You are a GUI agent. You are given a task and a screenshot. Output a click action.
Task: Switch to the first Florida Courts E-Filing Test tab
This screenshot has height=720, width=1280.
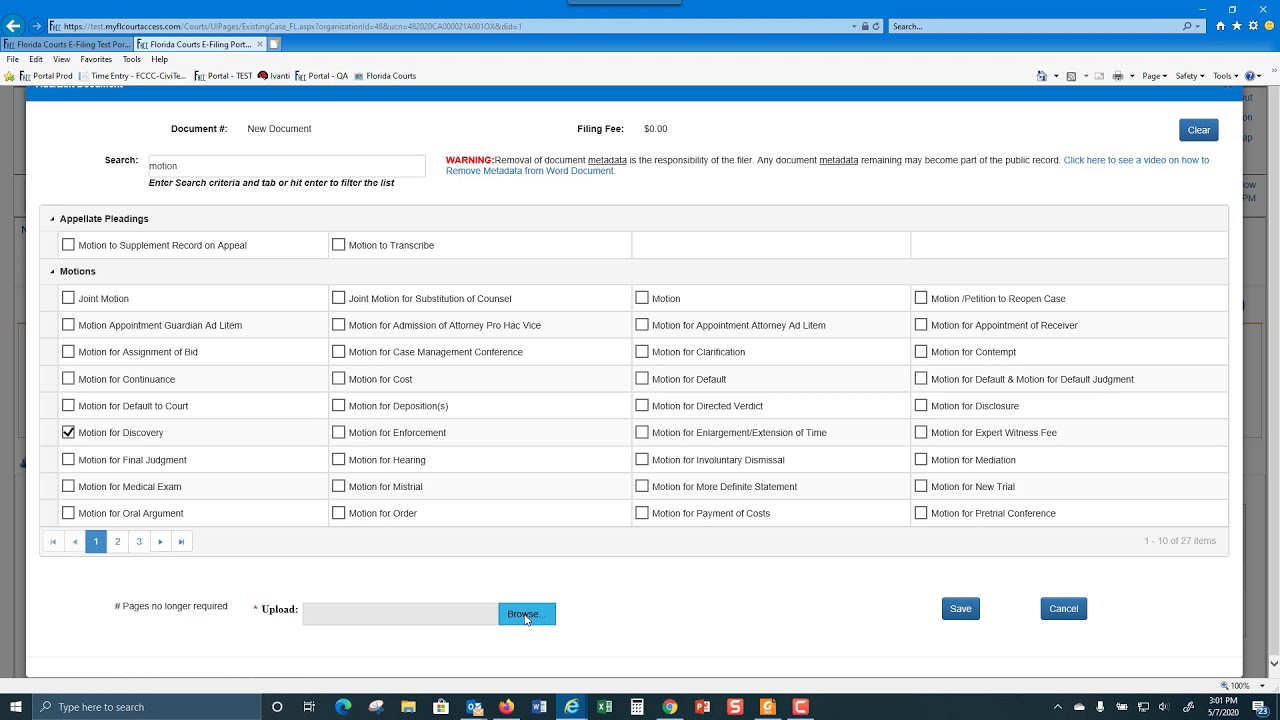66,44
